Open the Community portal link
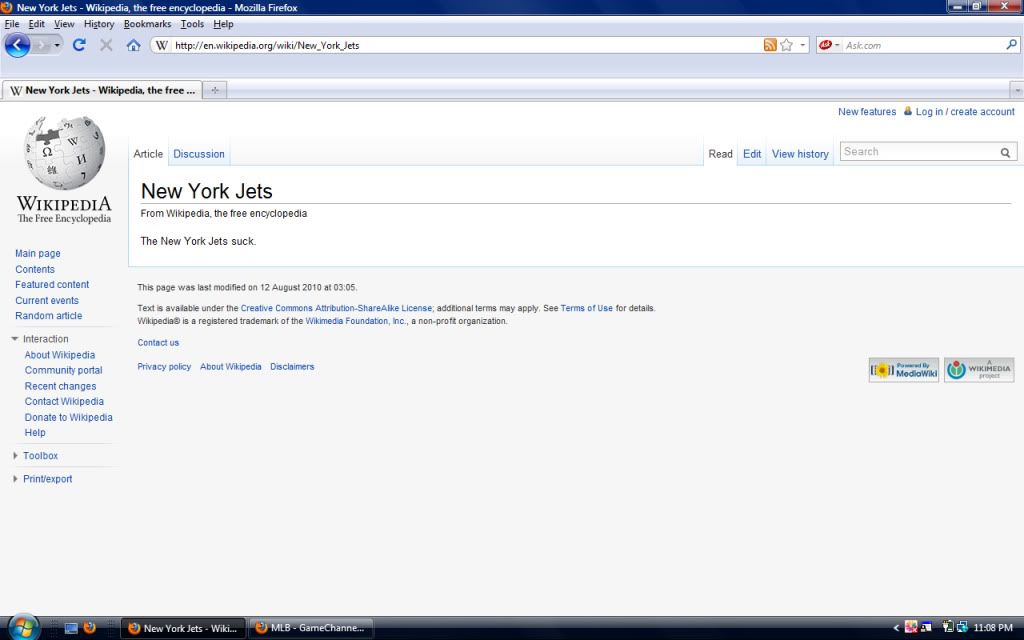This screenshot has width=1024, height=640. [x=63, y=370]
